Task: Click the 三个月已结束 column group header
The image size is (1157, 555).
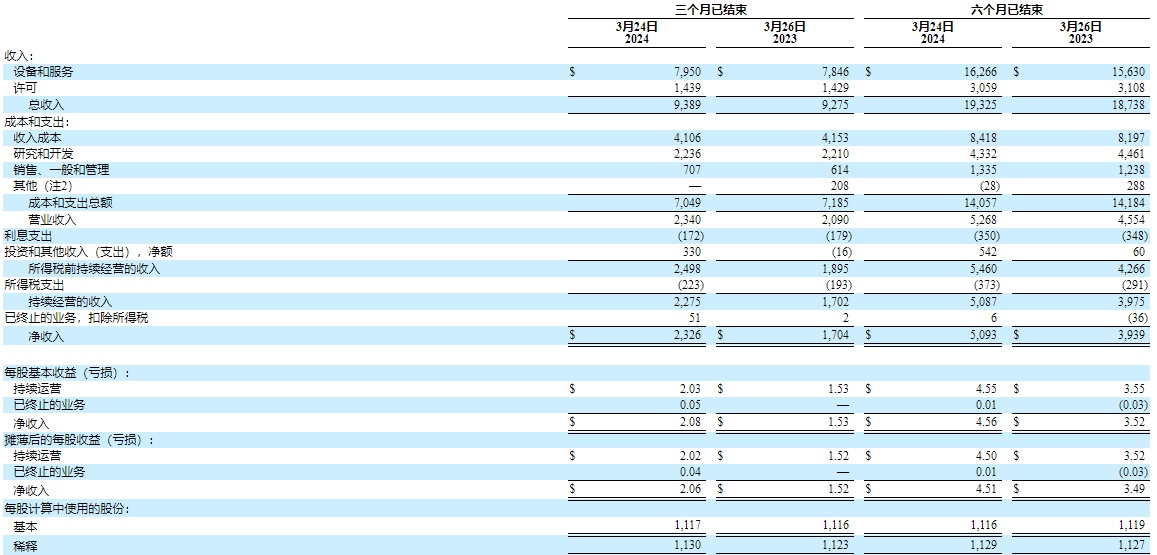Action: pos(711,9)
